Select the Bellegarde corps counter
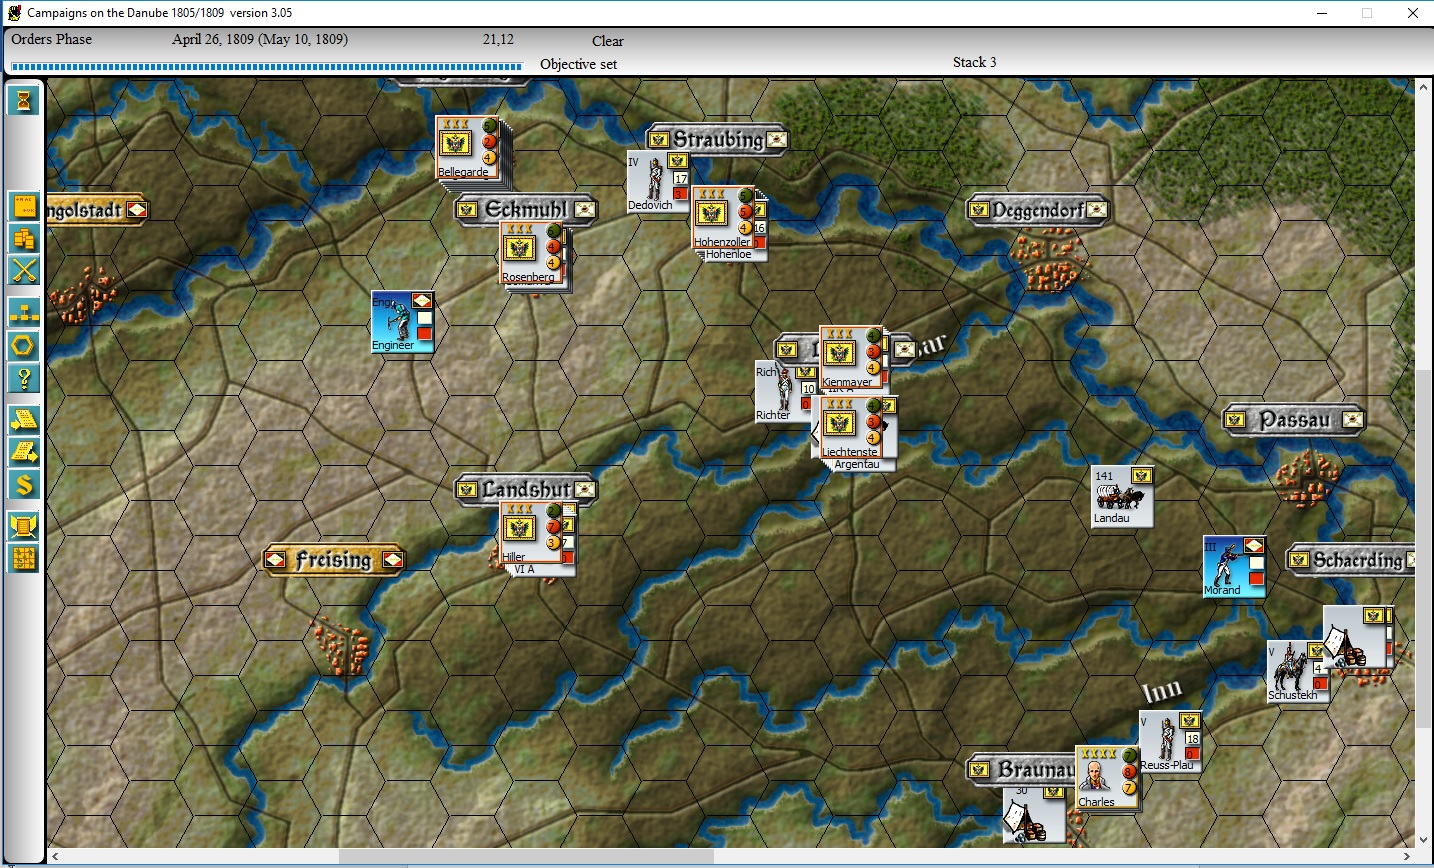This screenshot has width=1434, height=868. (x=467, y=148)
